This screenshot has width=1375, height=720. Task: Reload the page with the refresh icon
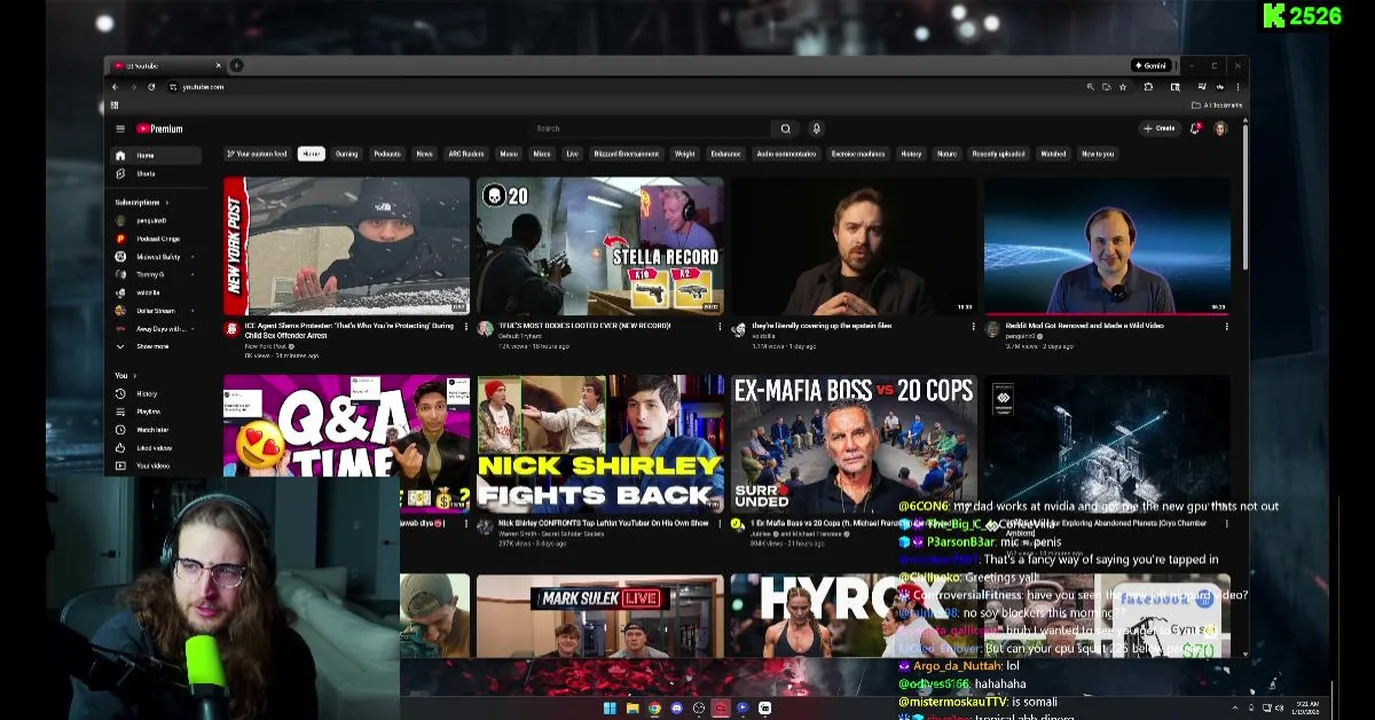pyautogui.click(x=151, y=87)
